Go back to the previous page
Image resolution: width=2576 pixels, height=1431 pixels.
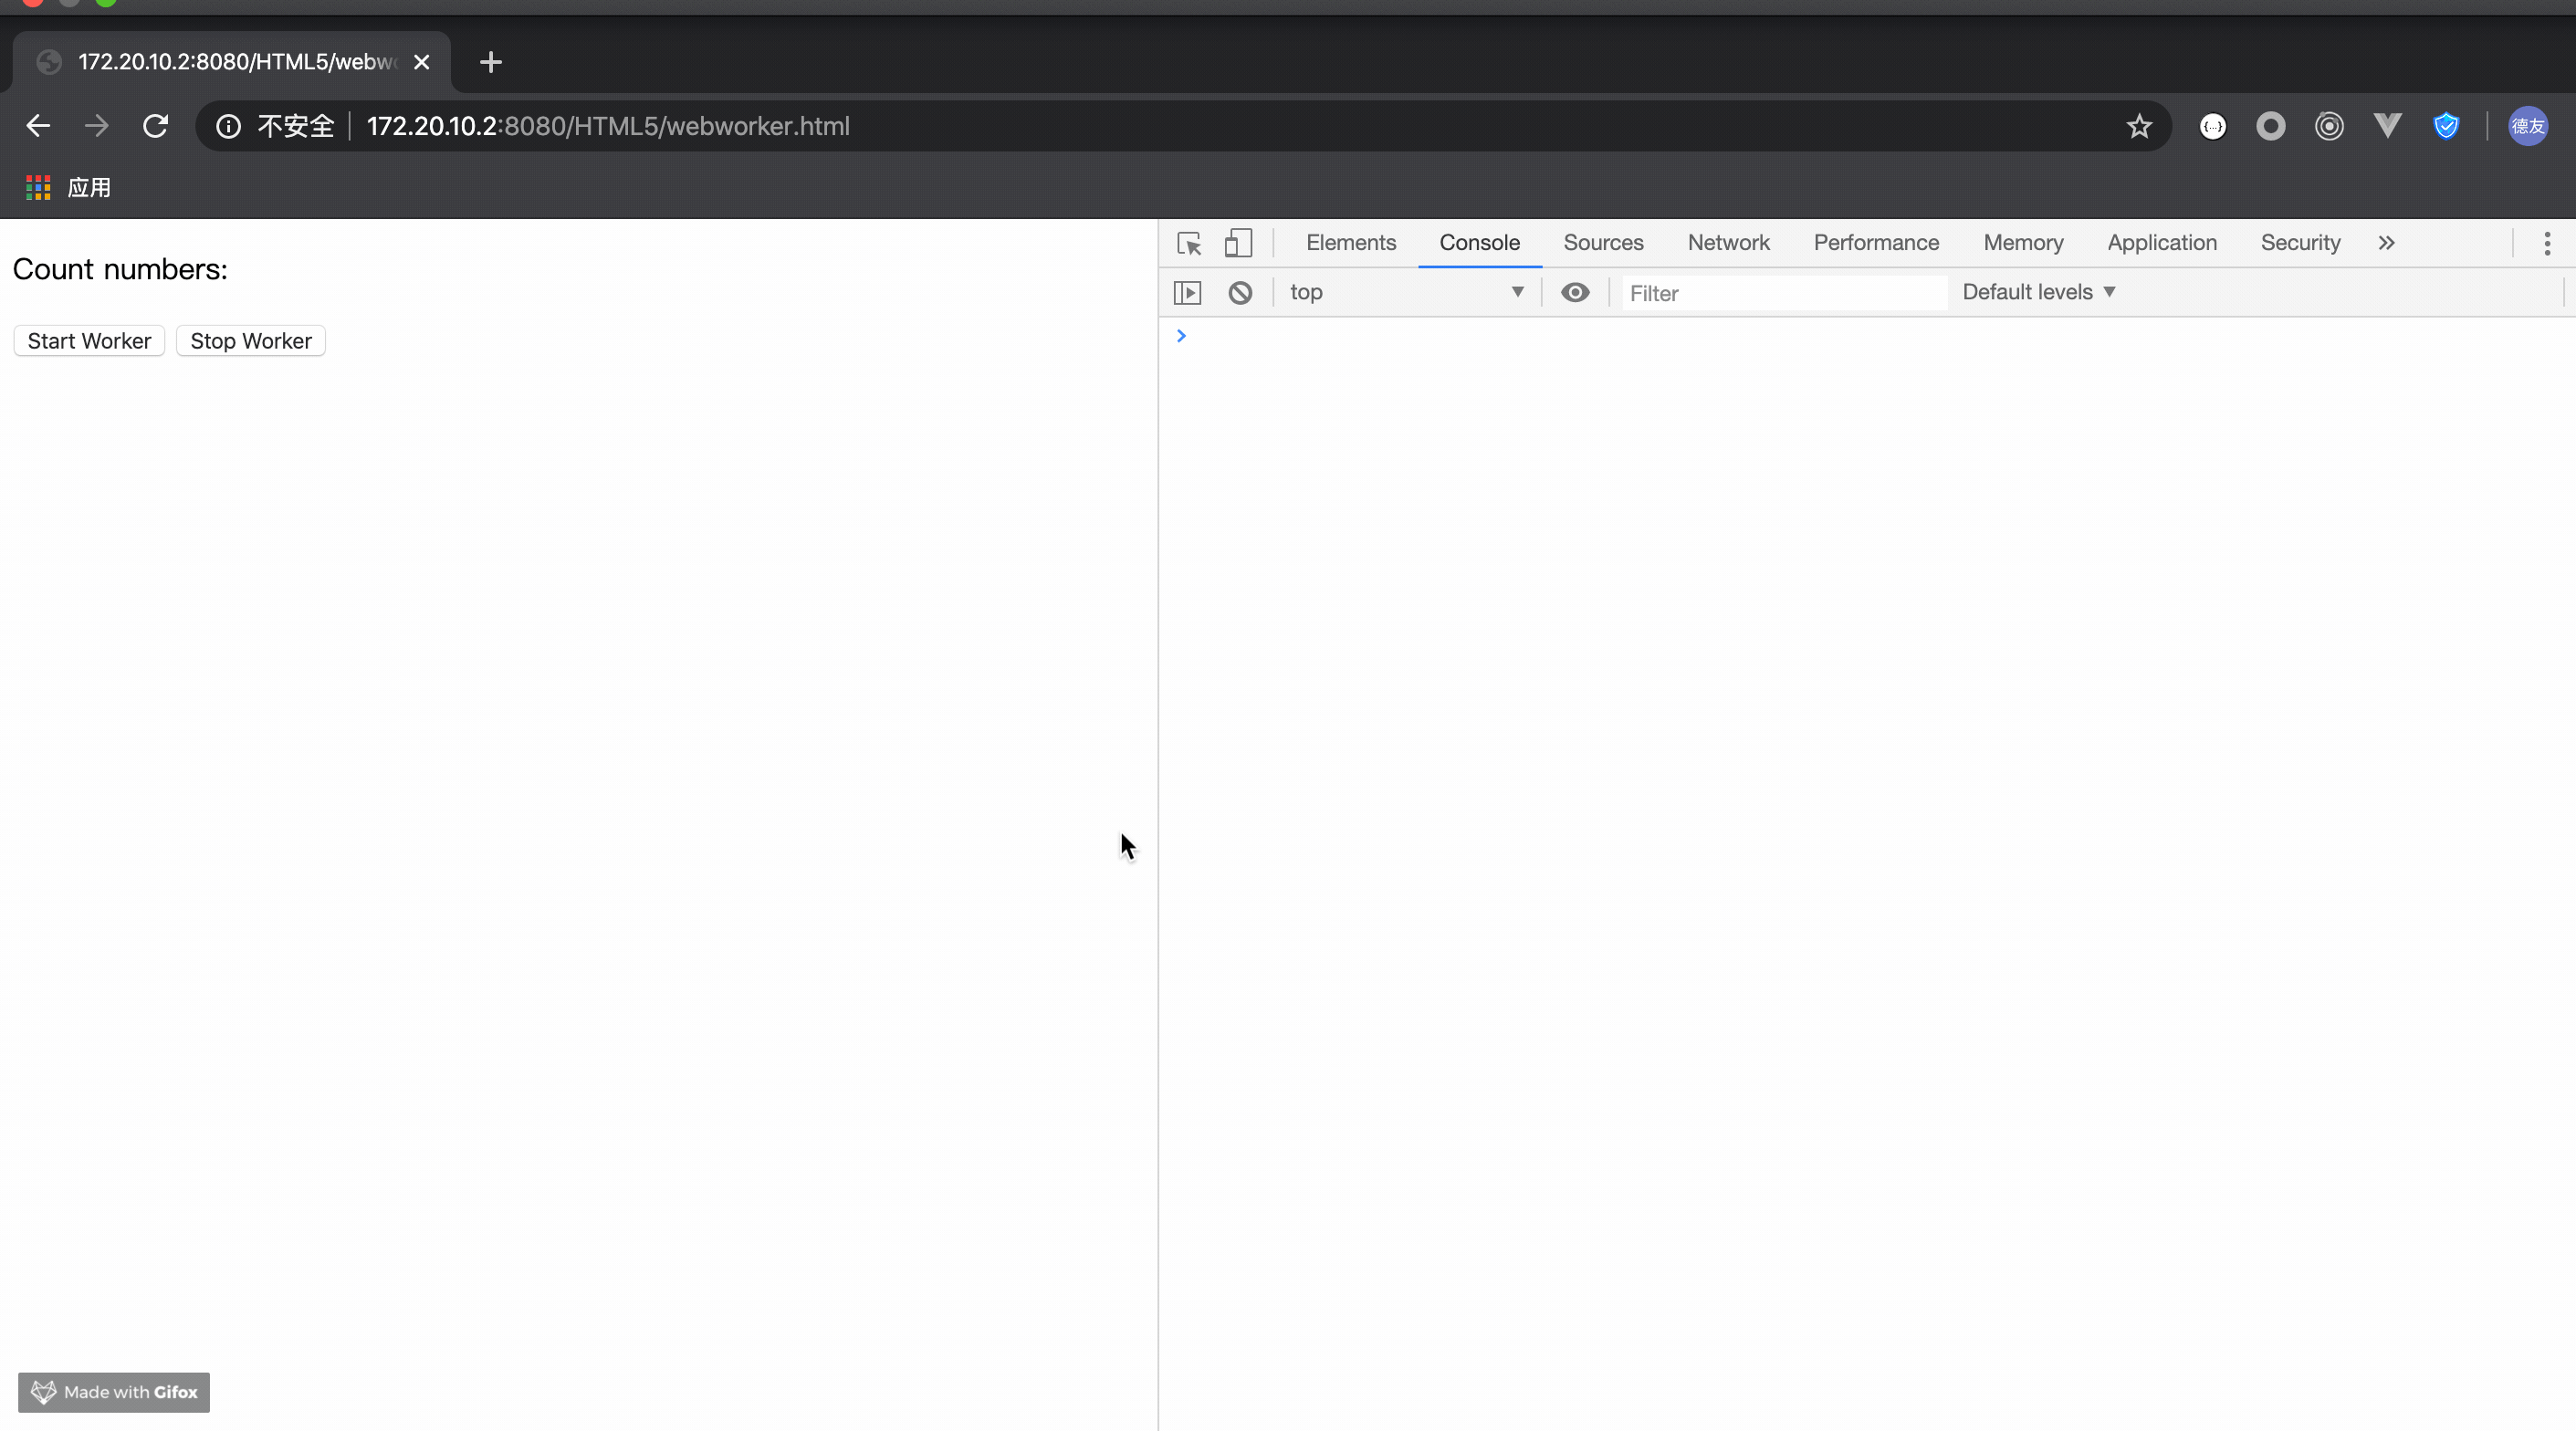(x=38, y=127)
